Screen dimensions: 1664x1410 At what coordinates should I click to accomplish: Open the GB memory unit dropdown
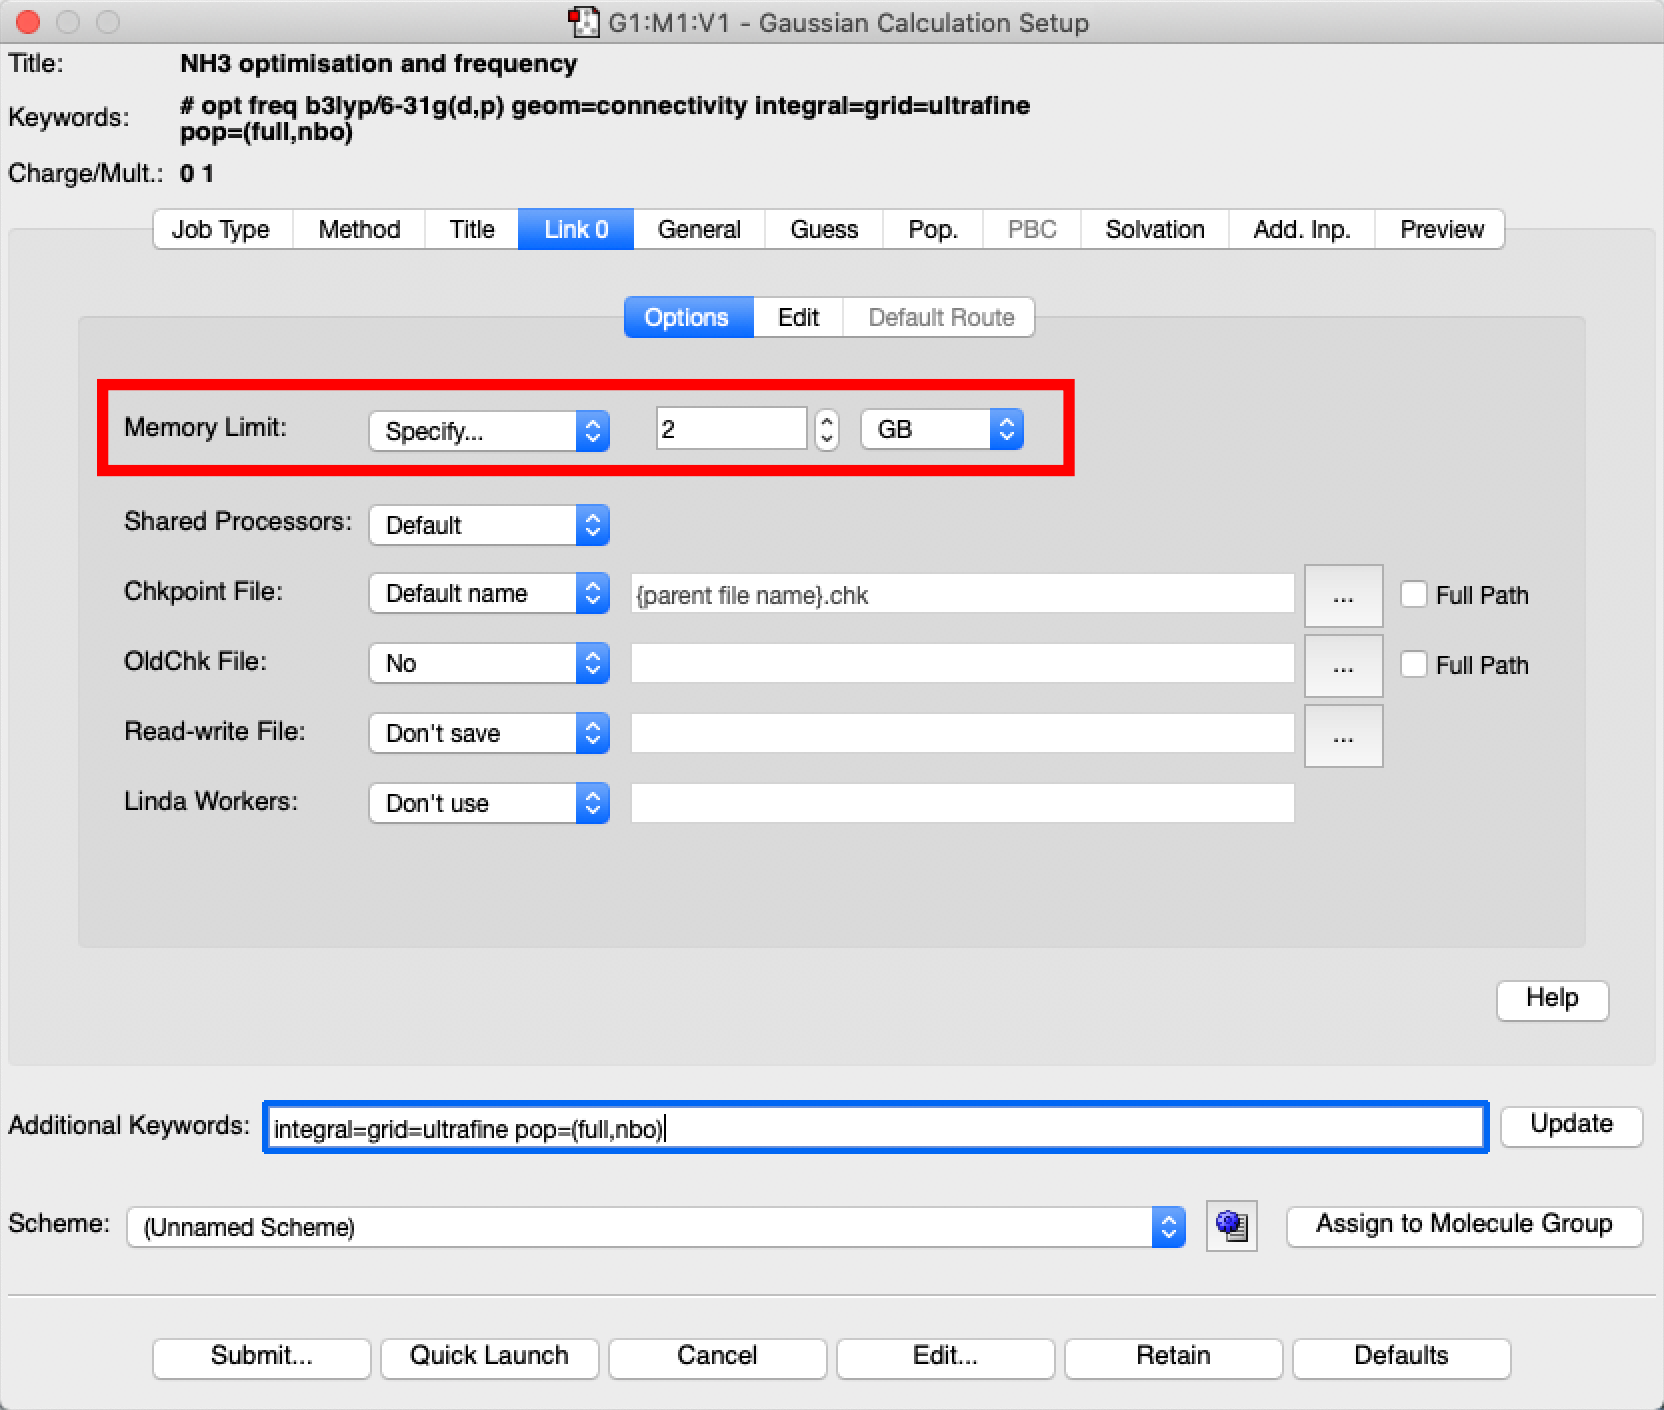coord(941,429)
